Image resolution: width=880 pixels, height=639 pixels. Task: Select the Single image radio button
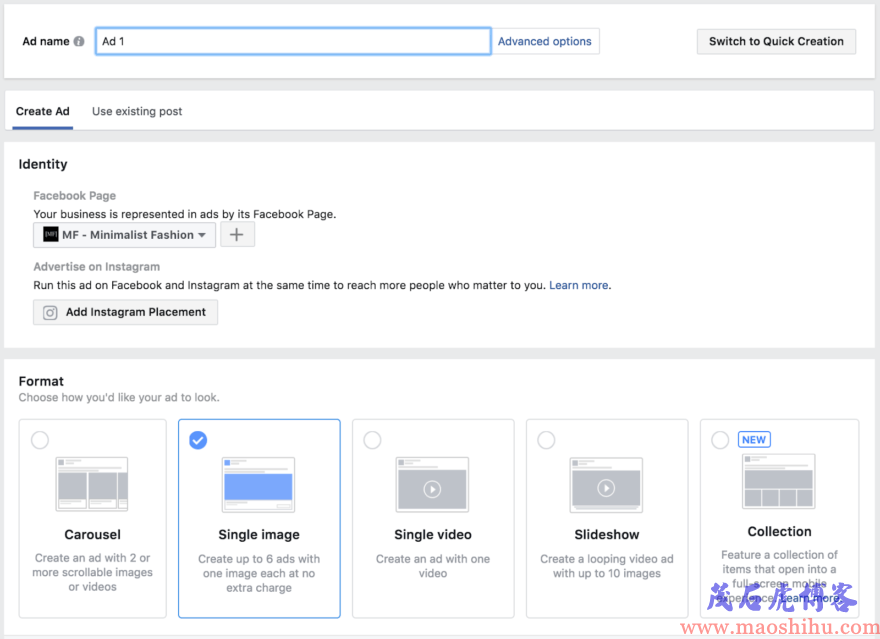[198, 440]
